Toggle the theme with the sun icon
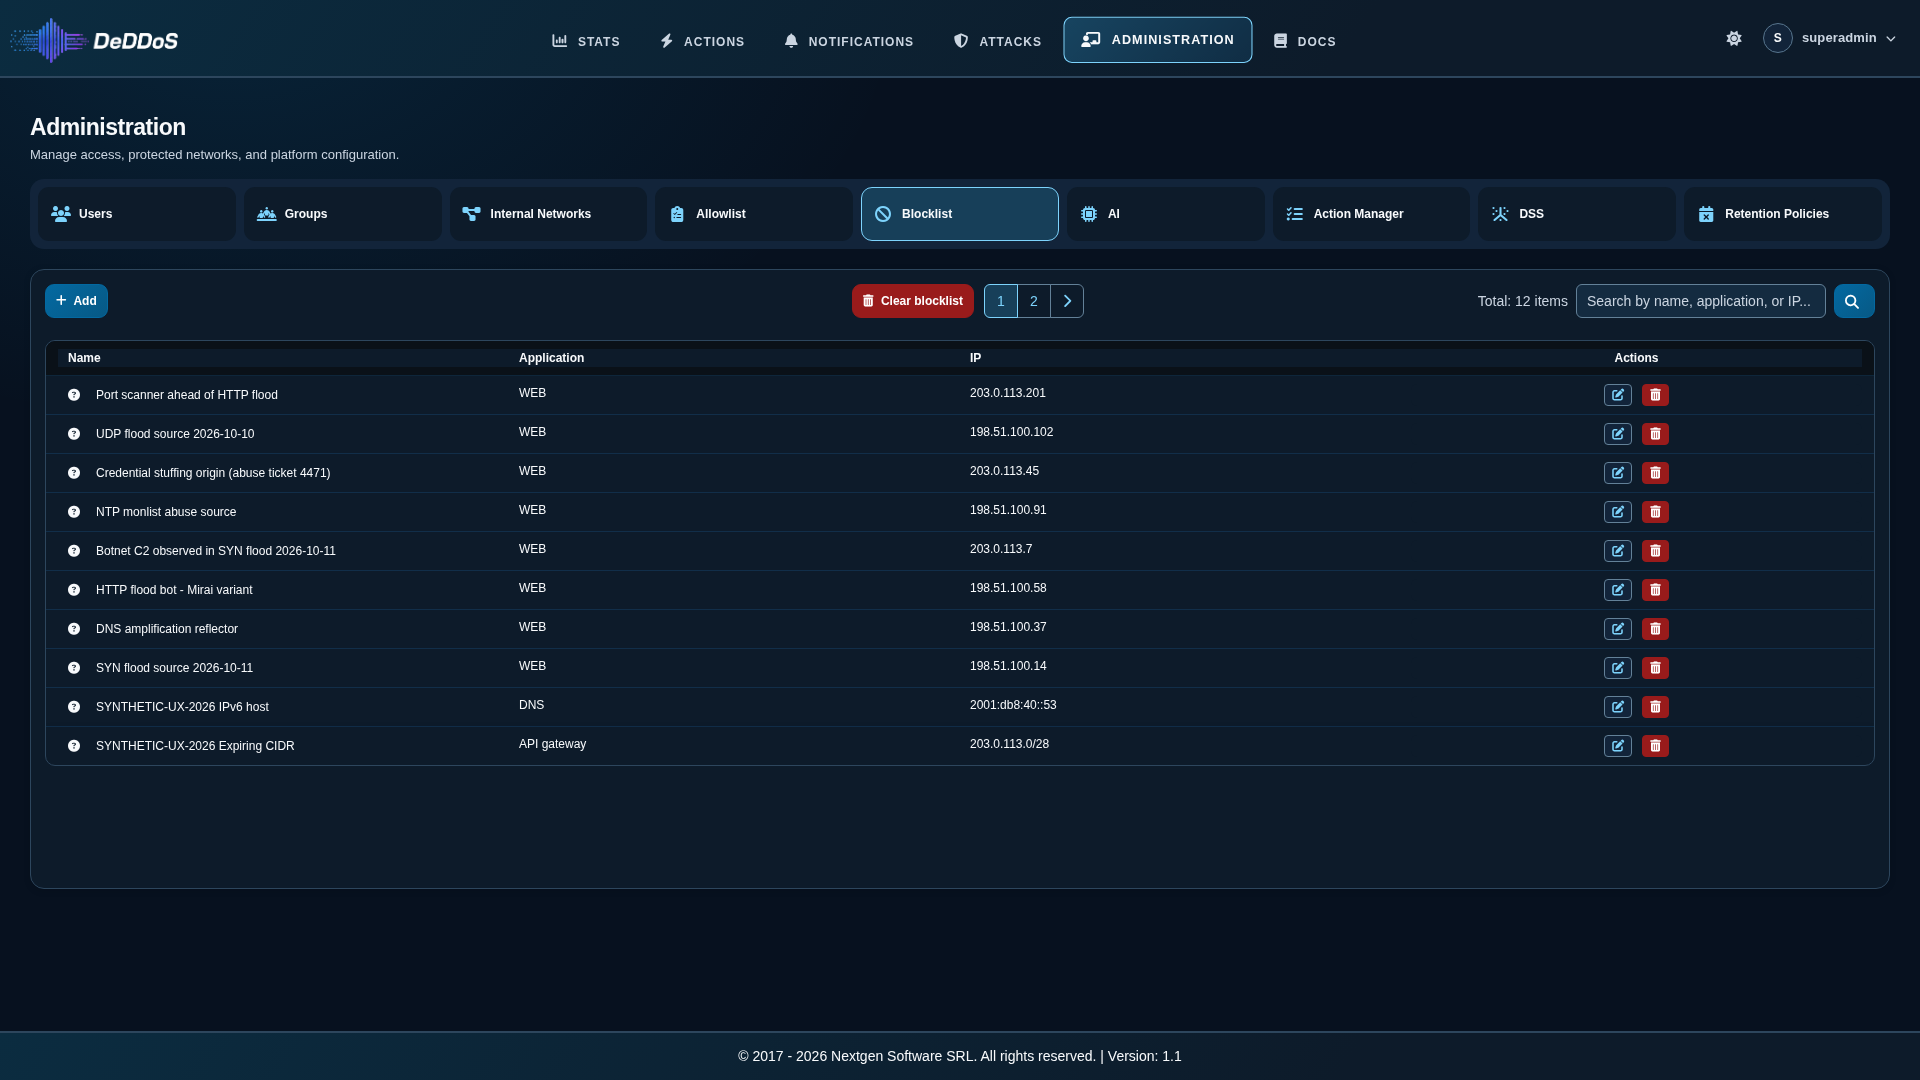The image size is (1920, 1080). (x=1734, y=38)
